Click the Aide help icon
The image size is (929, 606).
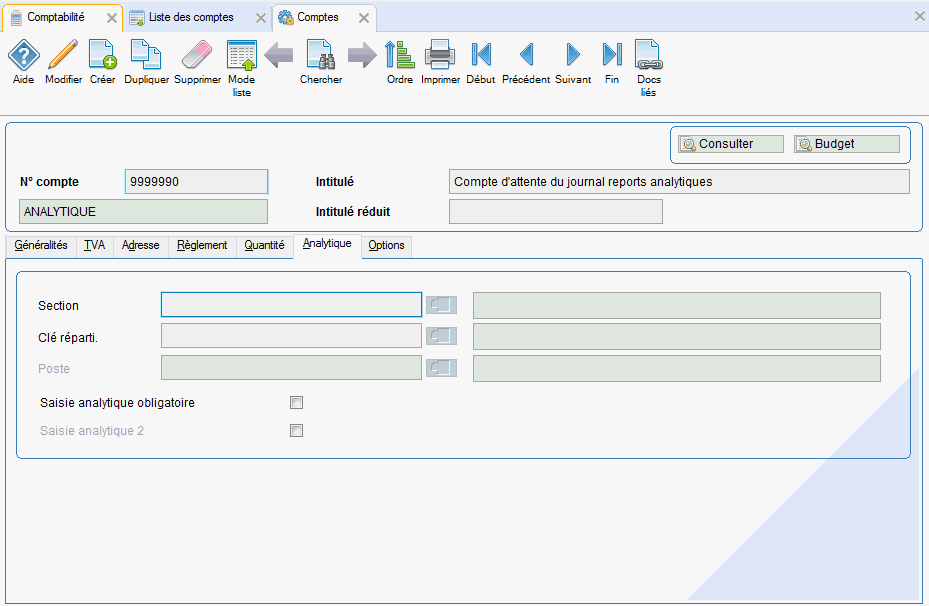(x=23, y=56)
